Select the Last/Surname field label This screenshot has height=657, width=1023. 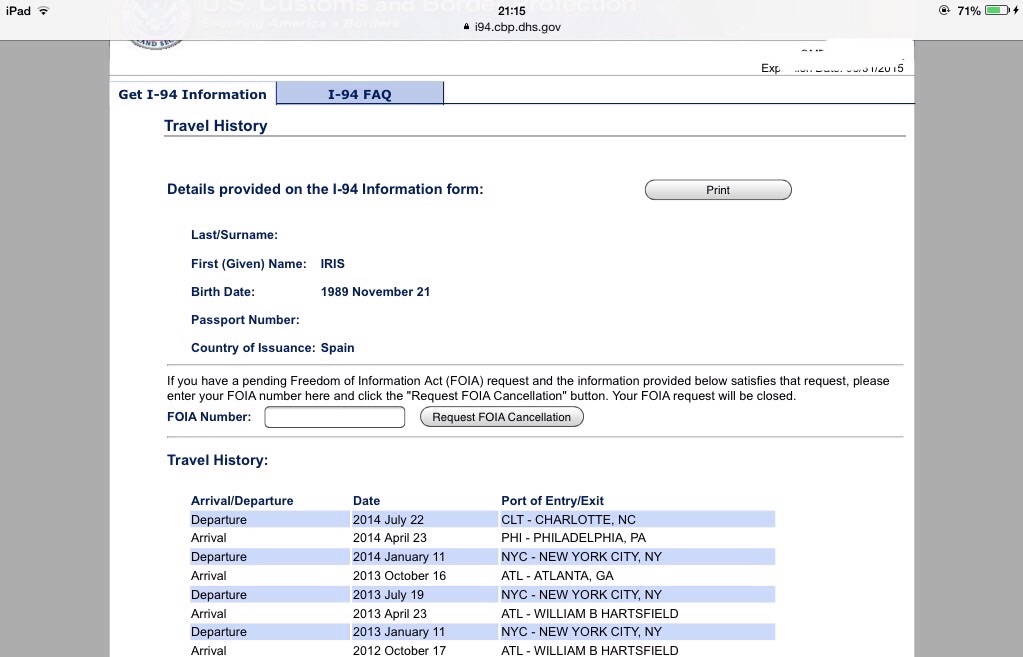[234, 235]
